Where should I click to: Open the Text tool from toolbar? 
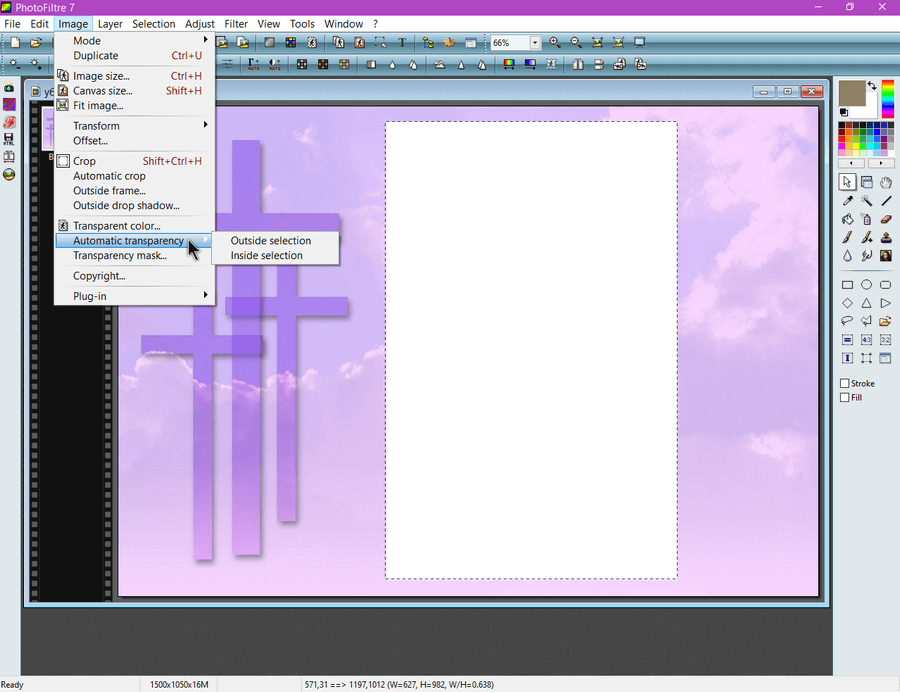pos(402,42)
